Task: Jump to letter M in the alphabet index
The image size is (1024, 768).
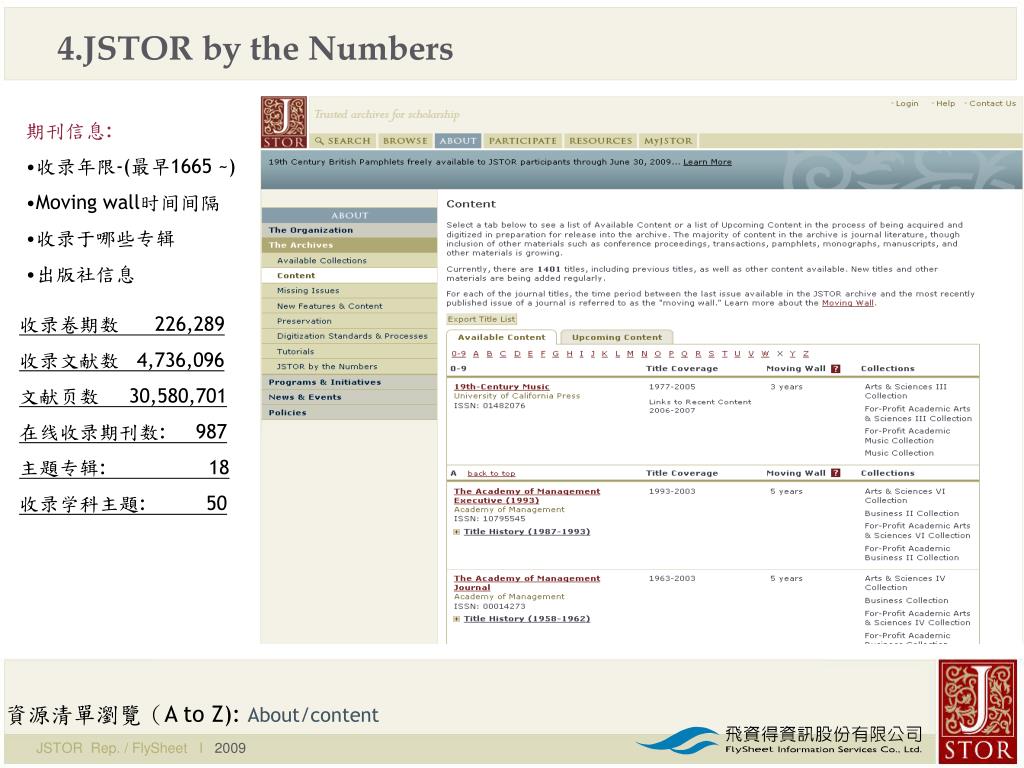Action: 630,354
